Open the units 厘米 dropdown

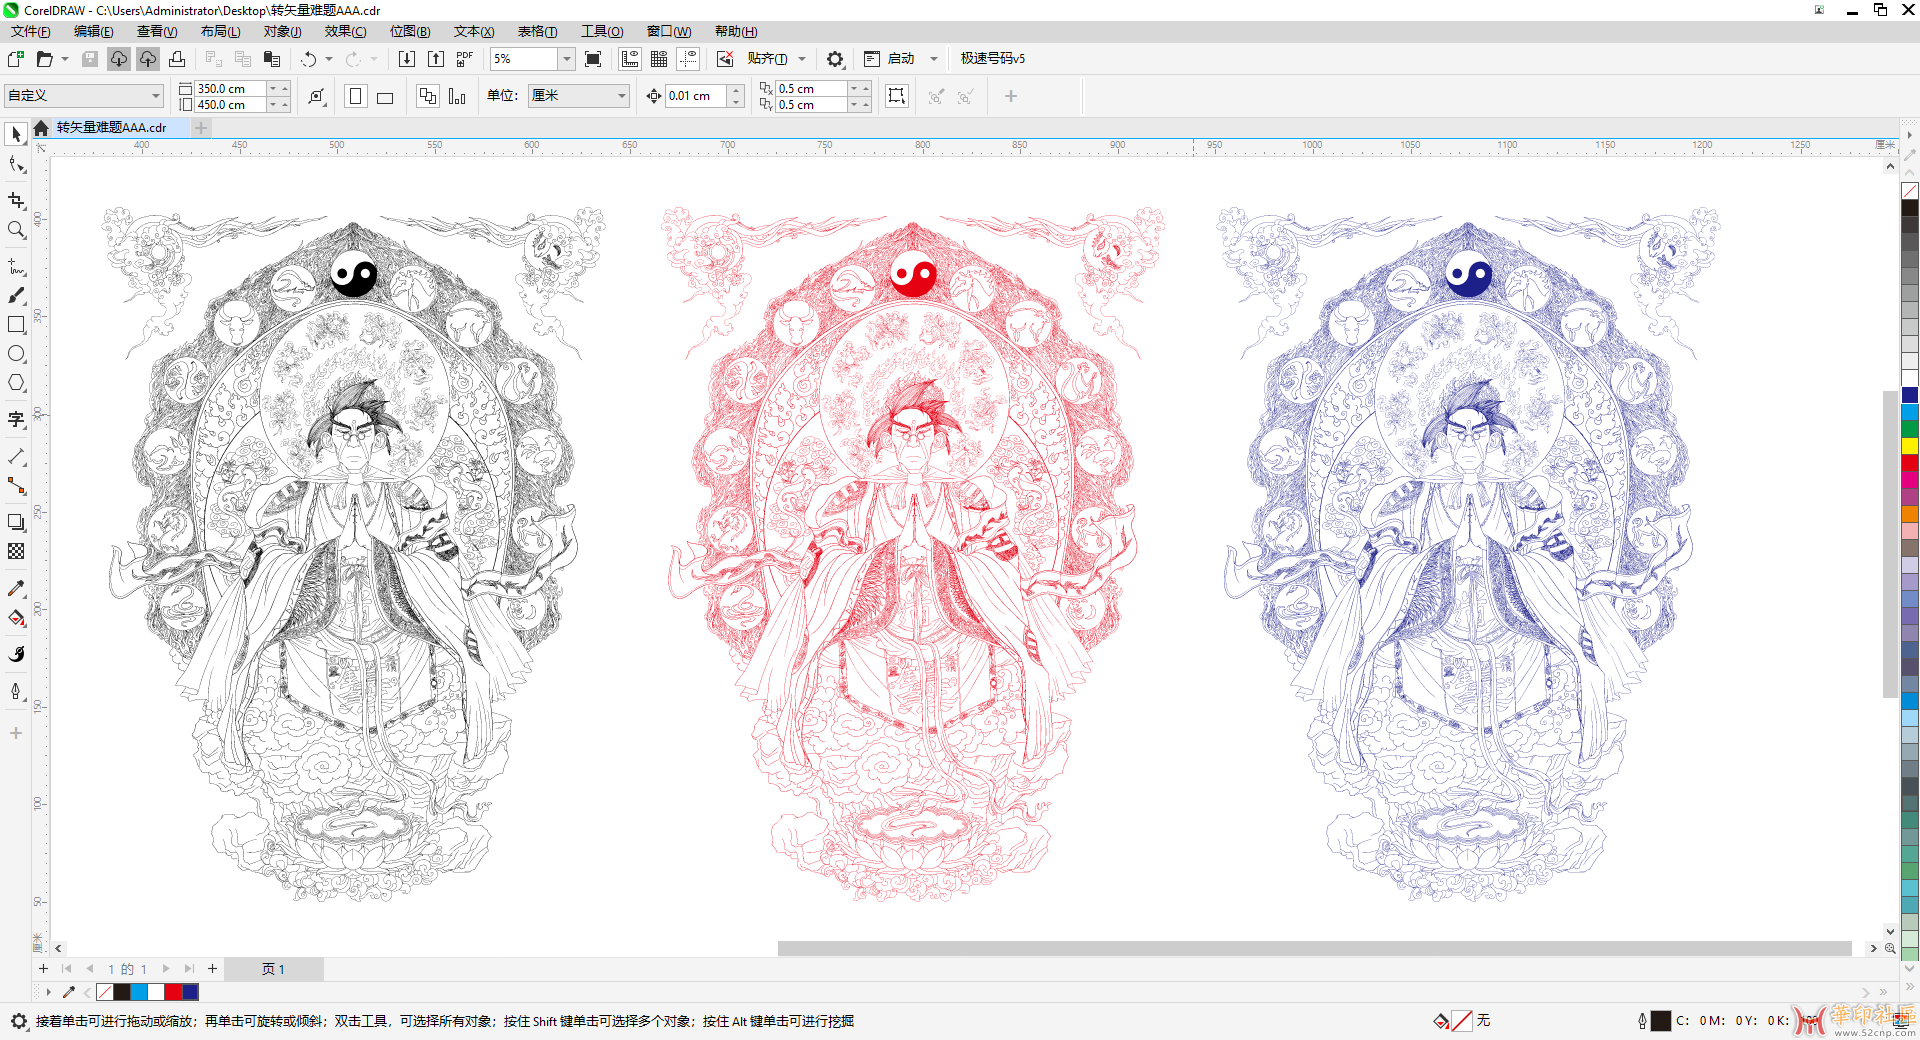click(x=621, y=96)
